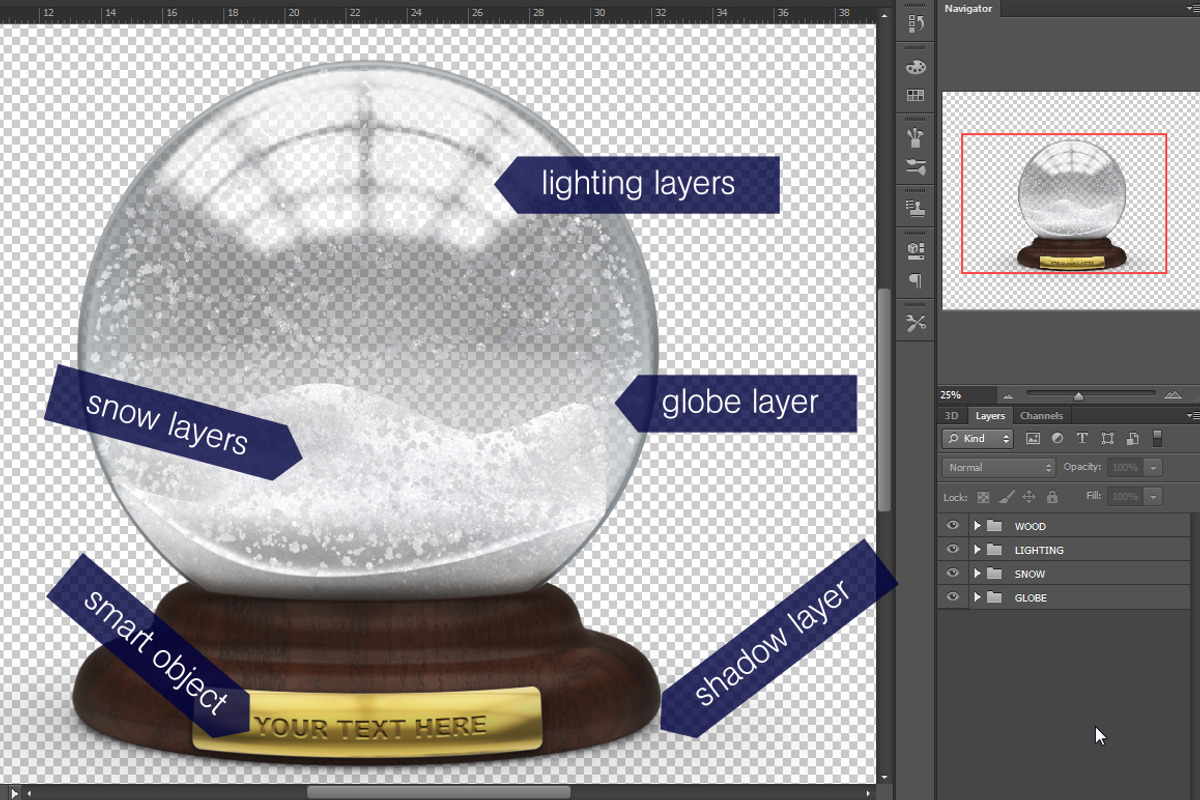This screenshot has width=1200, height=800.
Task: Select the Layers tab
Action: click(990, 415)
